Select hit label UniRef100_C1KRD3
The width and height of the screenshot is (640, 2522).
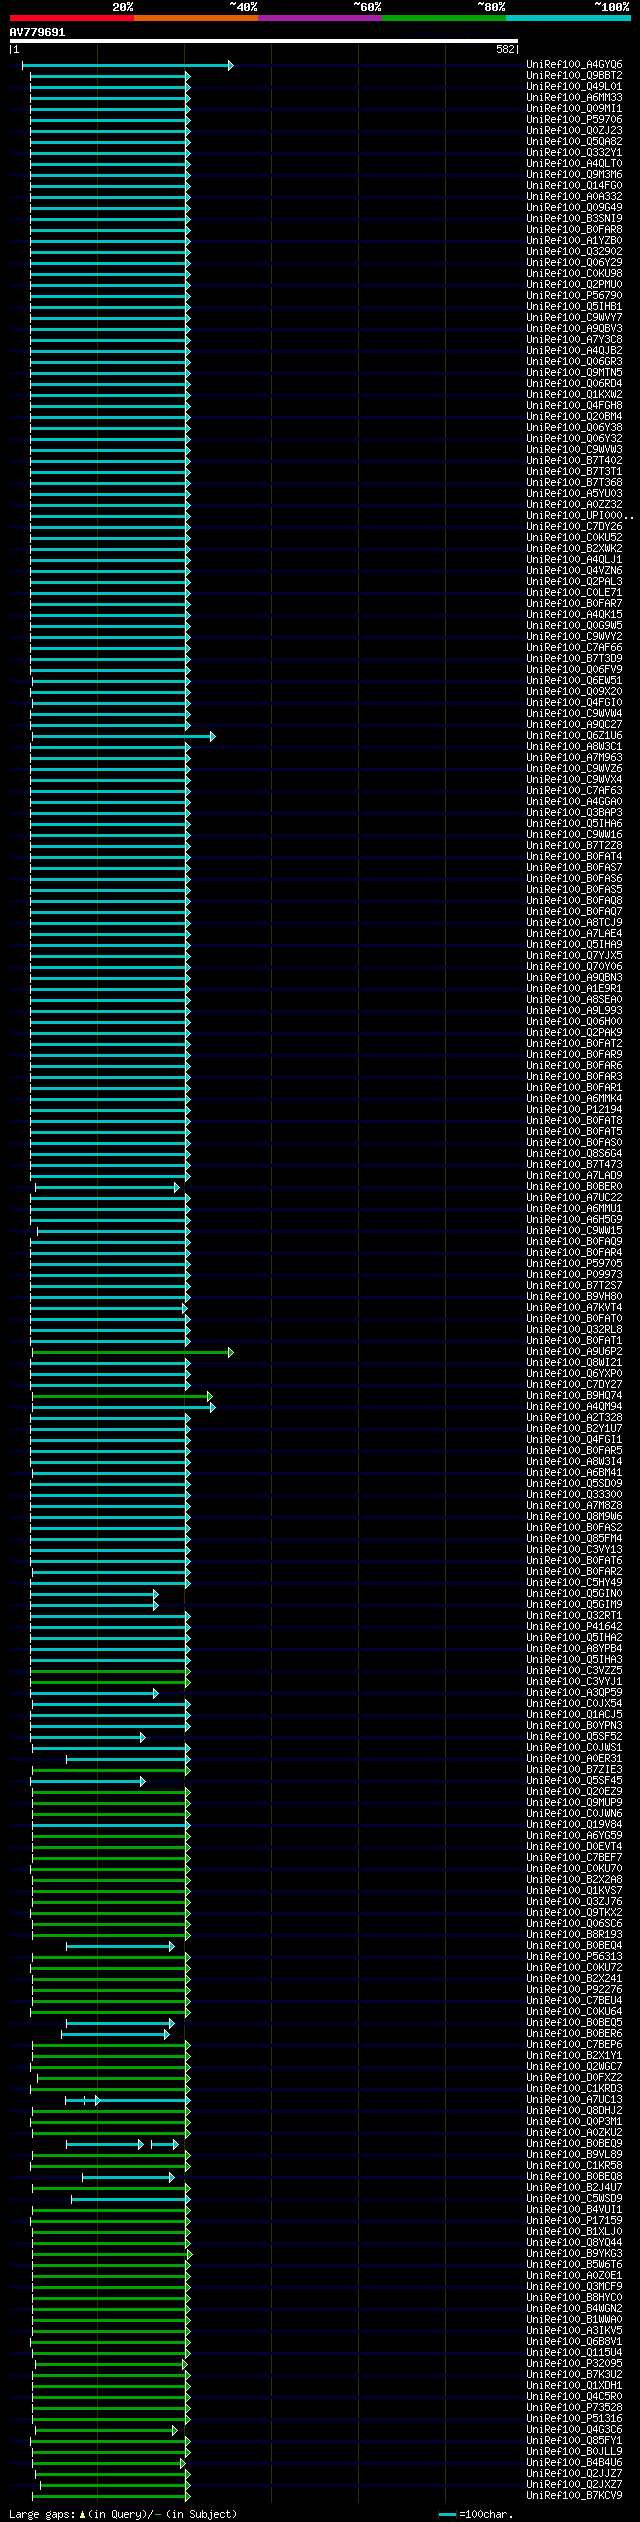(x=574, y=2089)
